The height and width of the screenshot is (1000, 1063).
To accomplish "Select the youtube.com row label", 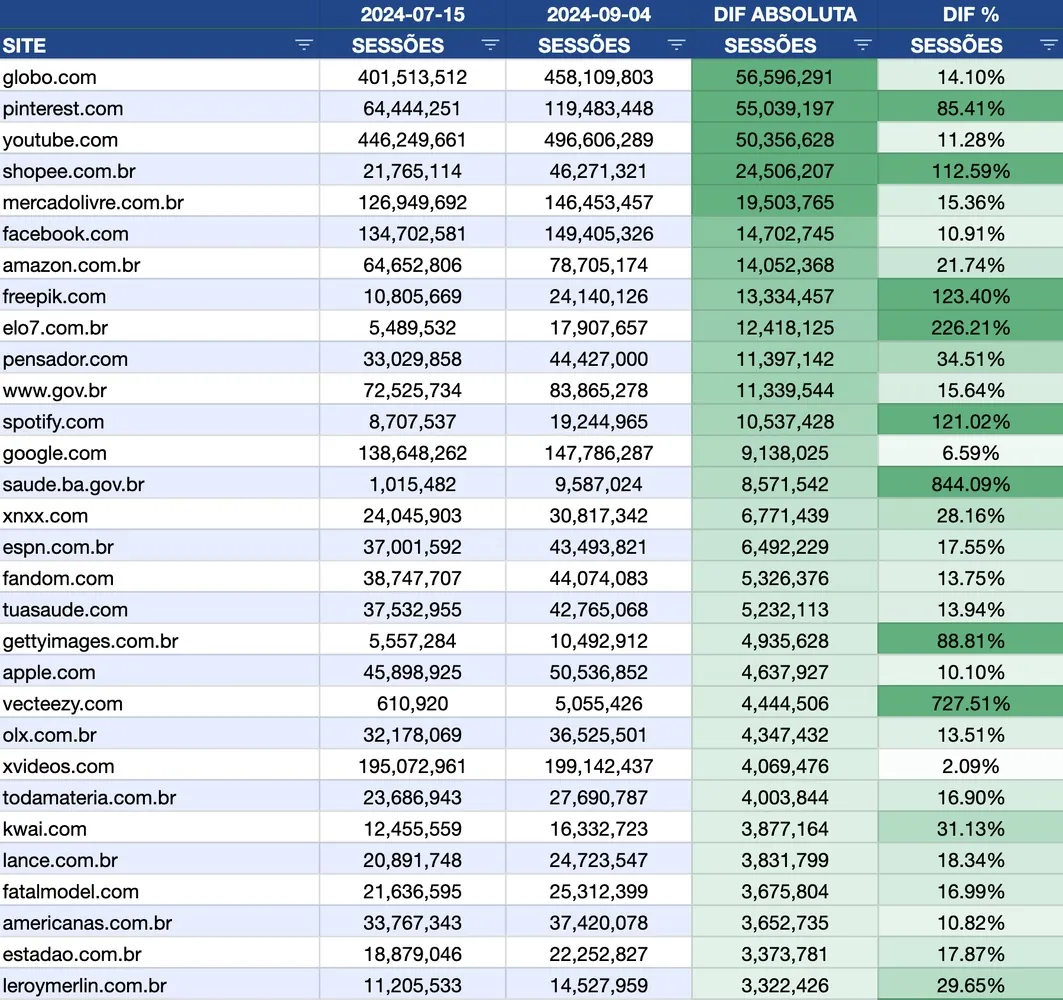I will tap(54, 139).
